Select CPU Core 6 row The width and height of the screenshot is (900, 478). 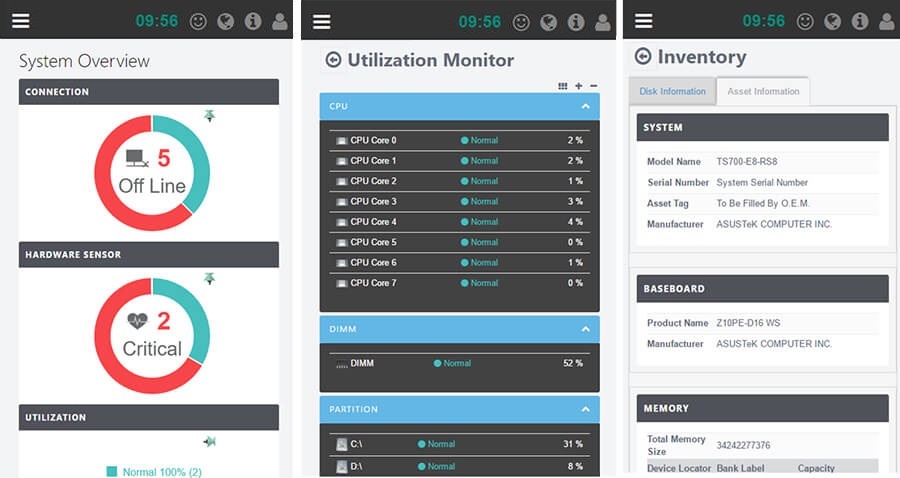point(460,263)
